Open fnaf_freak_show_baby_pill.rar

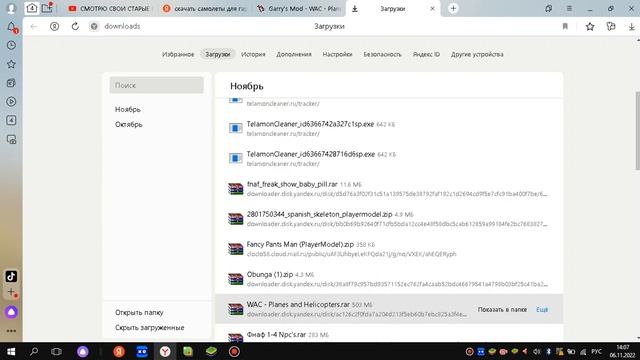tap(292, 184)
